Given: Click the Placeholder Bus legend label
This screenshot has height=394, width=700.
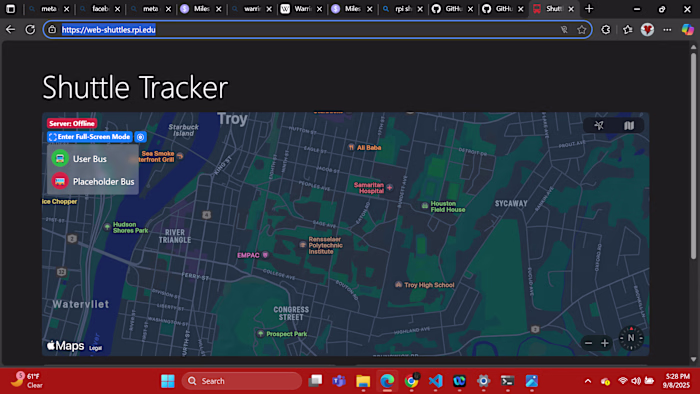Looking at the screenshot, I should [x=104, y=182].
